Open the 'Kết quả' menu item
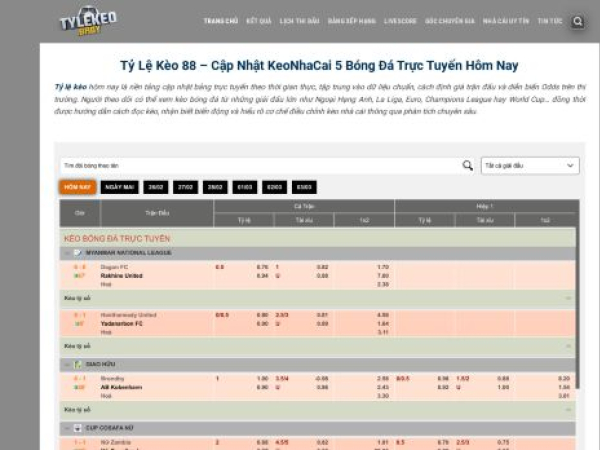This screenshot has height=450, width=600. click(x=258, y=21)
